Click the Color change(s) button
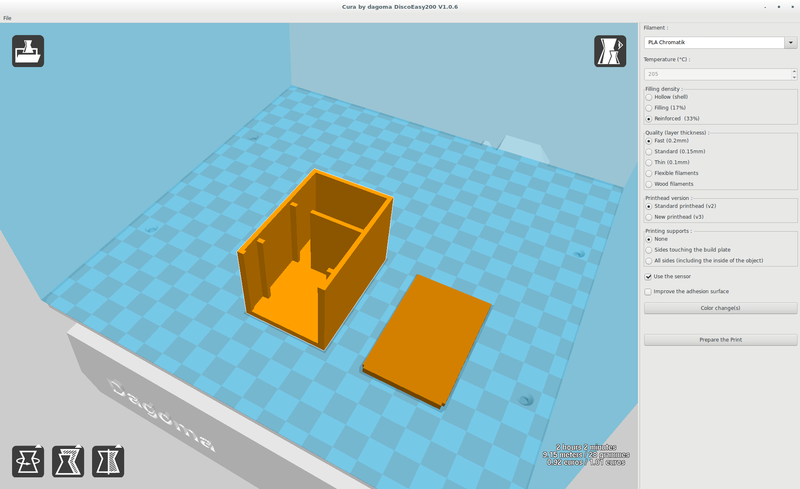The width and height of the screenshot is (800, 489). pyautogui.click(x=720, y=308)
